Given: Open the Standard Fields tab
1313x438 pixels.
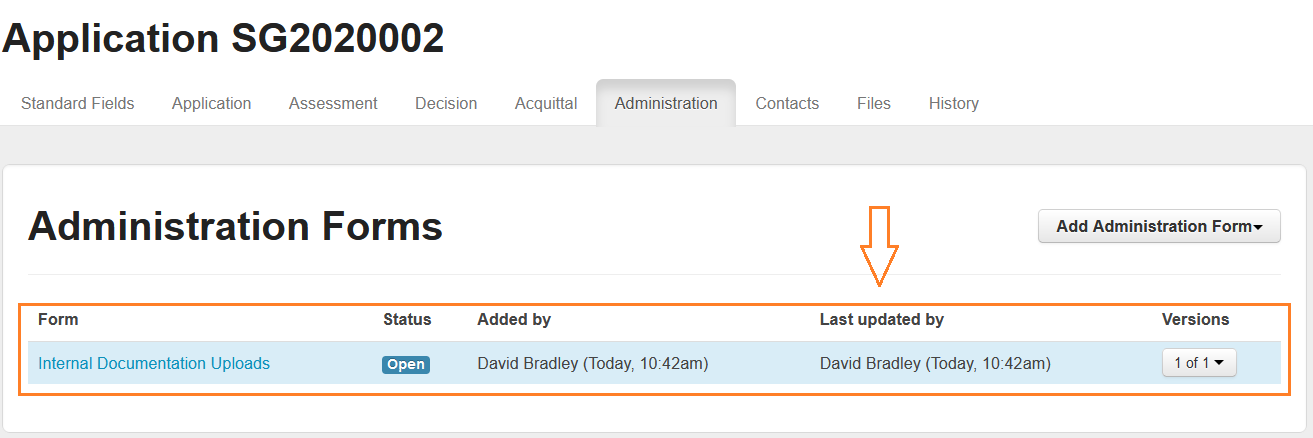Looking at the screenshot, I should (77, 103).
